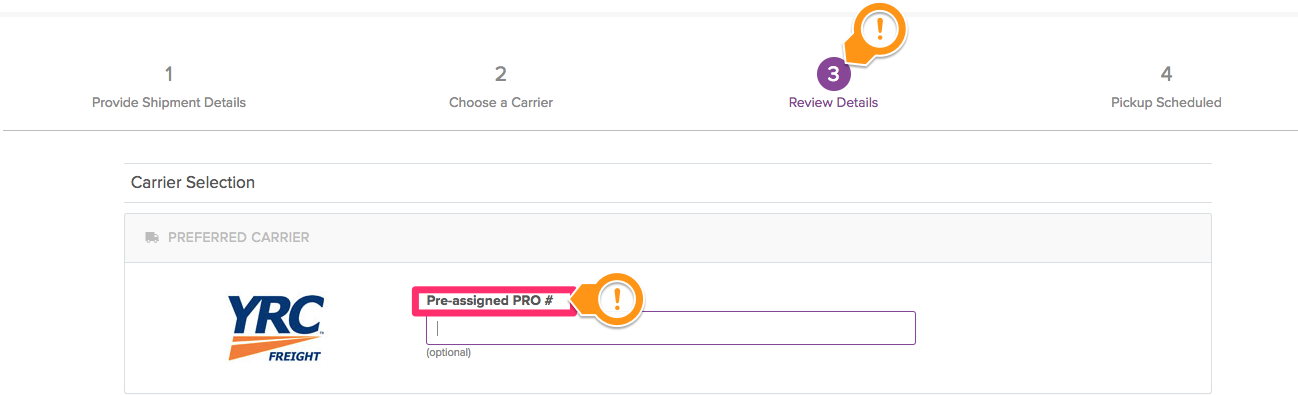The height and width of the screenshot is (395, 1298).
Task: Select the purple step 3 circle
Action: [x=833, y=74]
